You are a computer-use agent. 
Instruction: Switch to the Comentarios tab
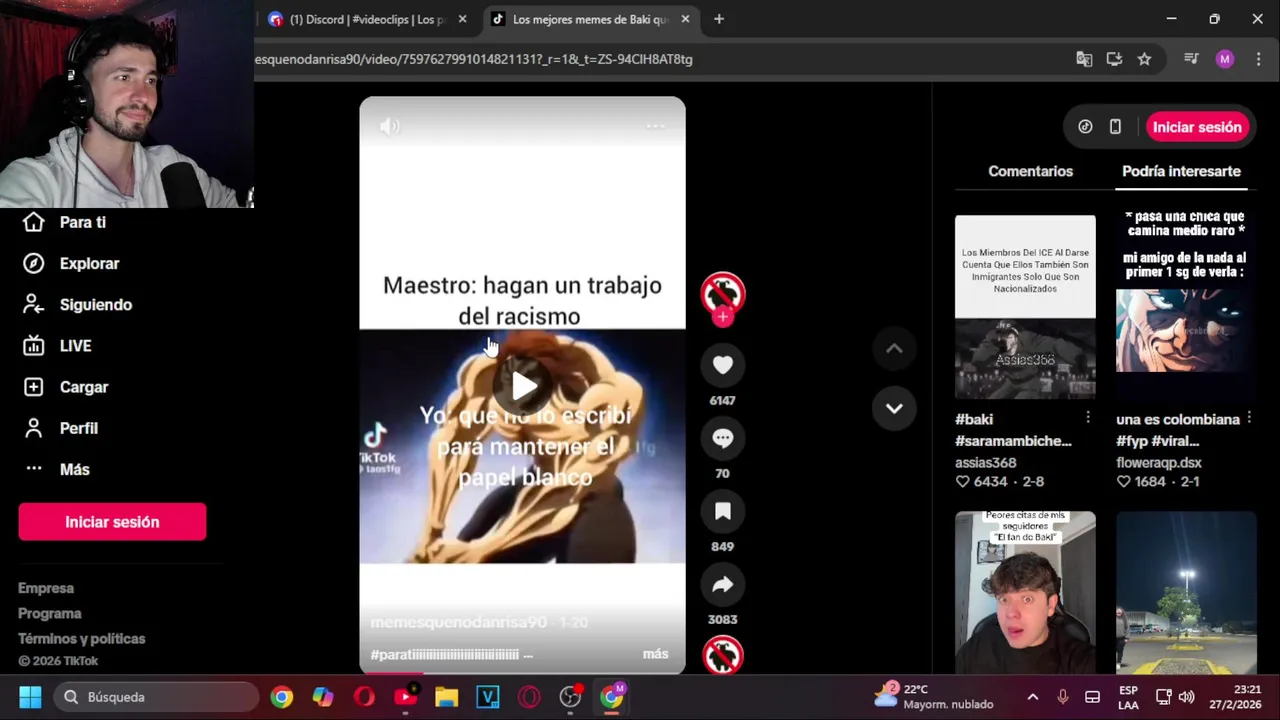point(1030,171)
